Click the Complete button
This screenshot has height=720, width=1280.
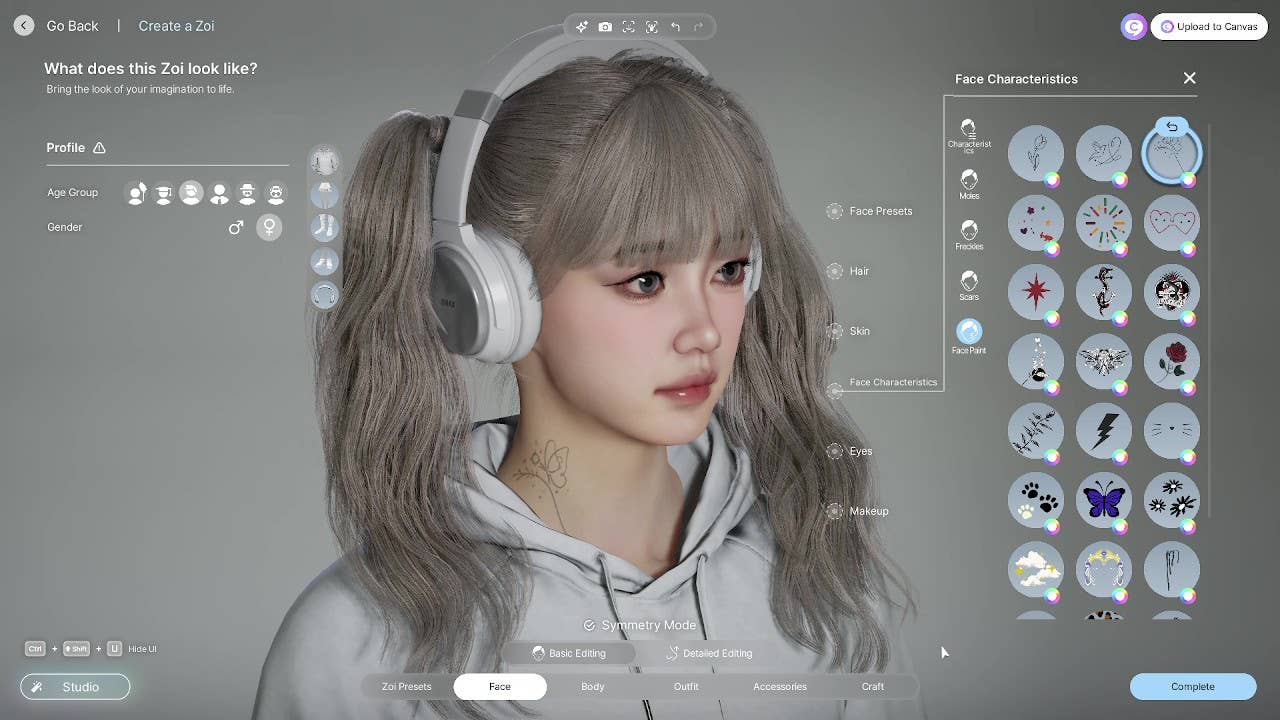click(x=1193, y=687)
